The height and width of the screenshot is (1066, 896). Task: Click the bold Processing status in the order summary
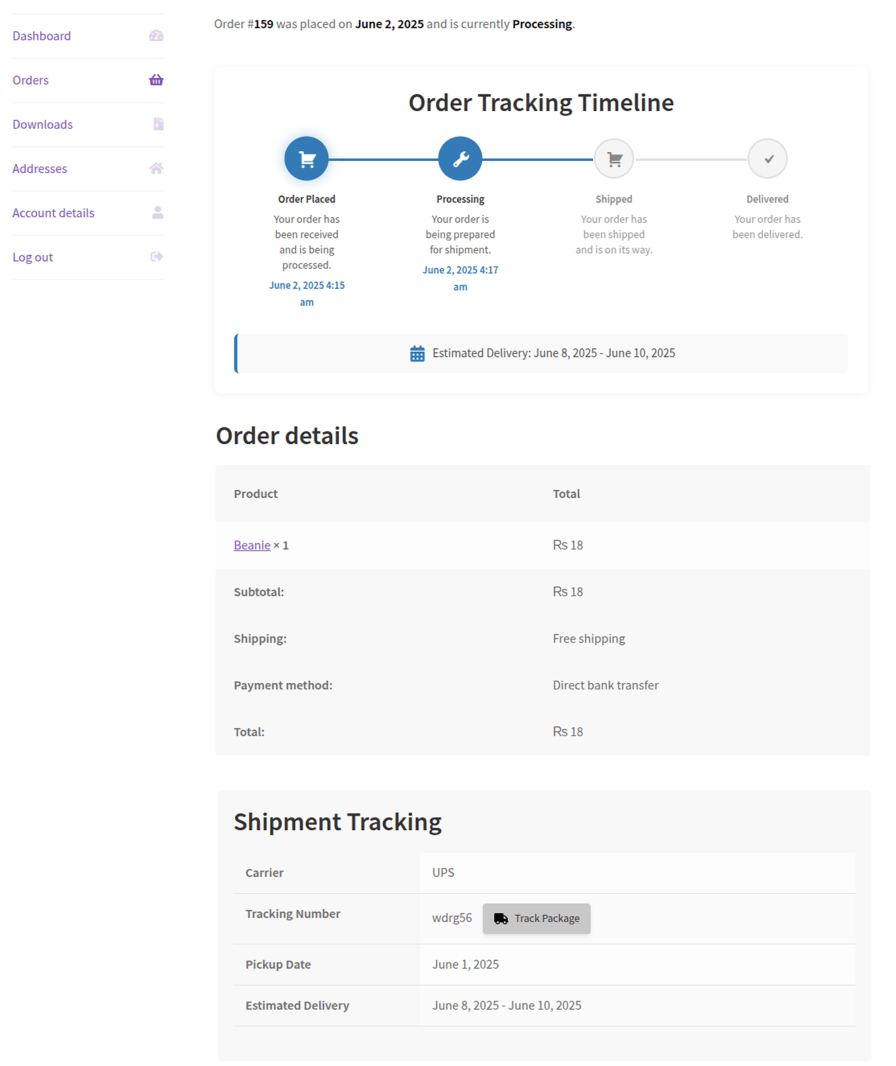(542, 24)
